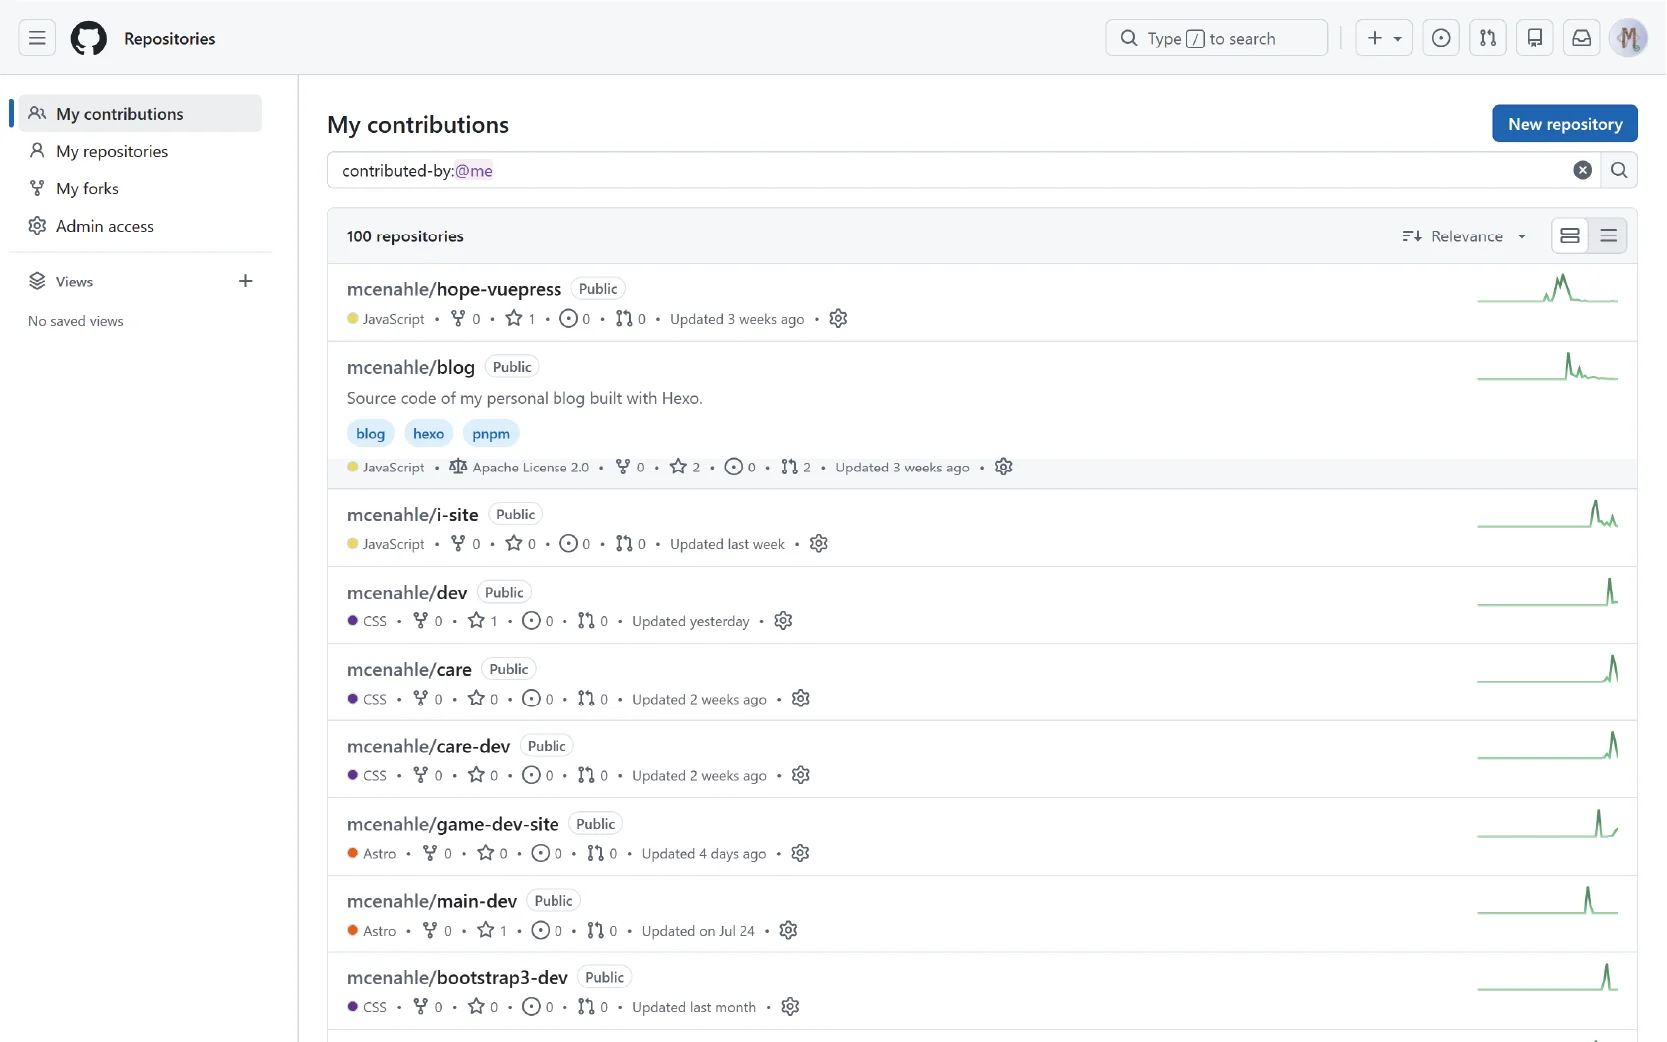Open the Relevance sort dropdown
The width and height of the screenshot is (1667, 1042).
click(1465, 236)
